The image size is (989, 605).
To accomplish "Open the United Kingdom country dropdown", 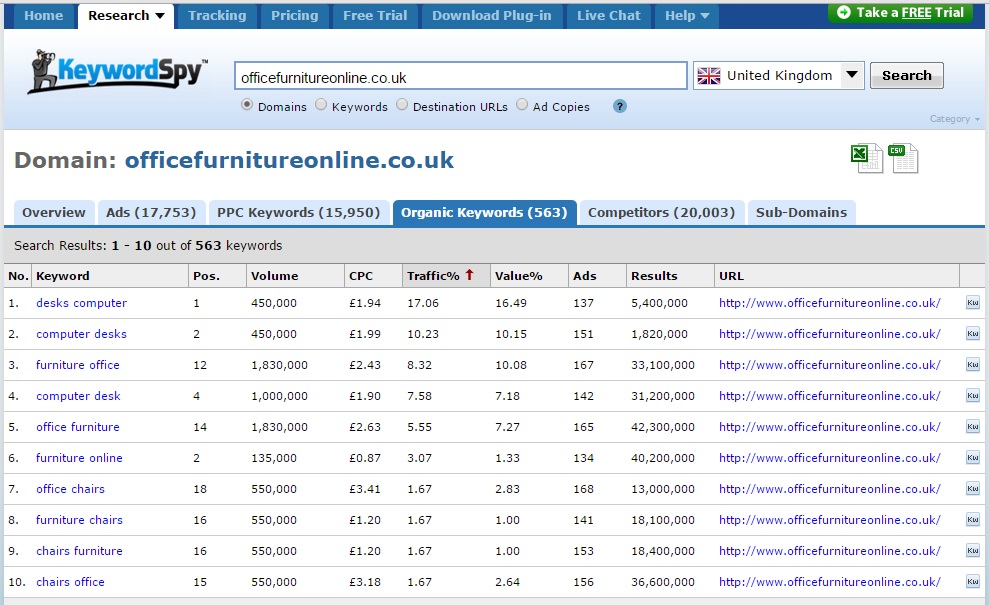I will (x=778, y=76).
